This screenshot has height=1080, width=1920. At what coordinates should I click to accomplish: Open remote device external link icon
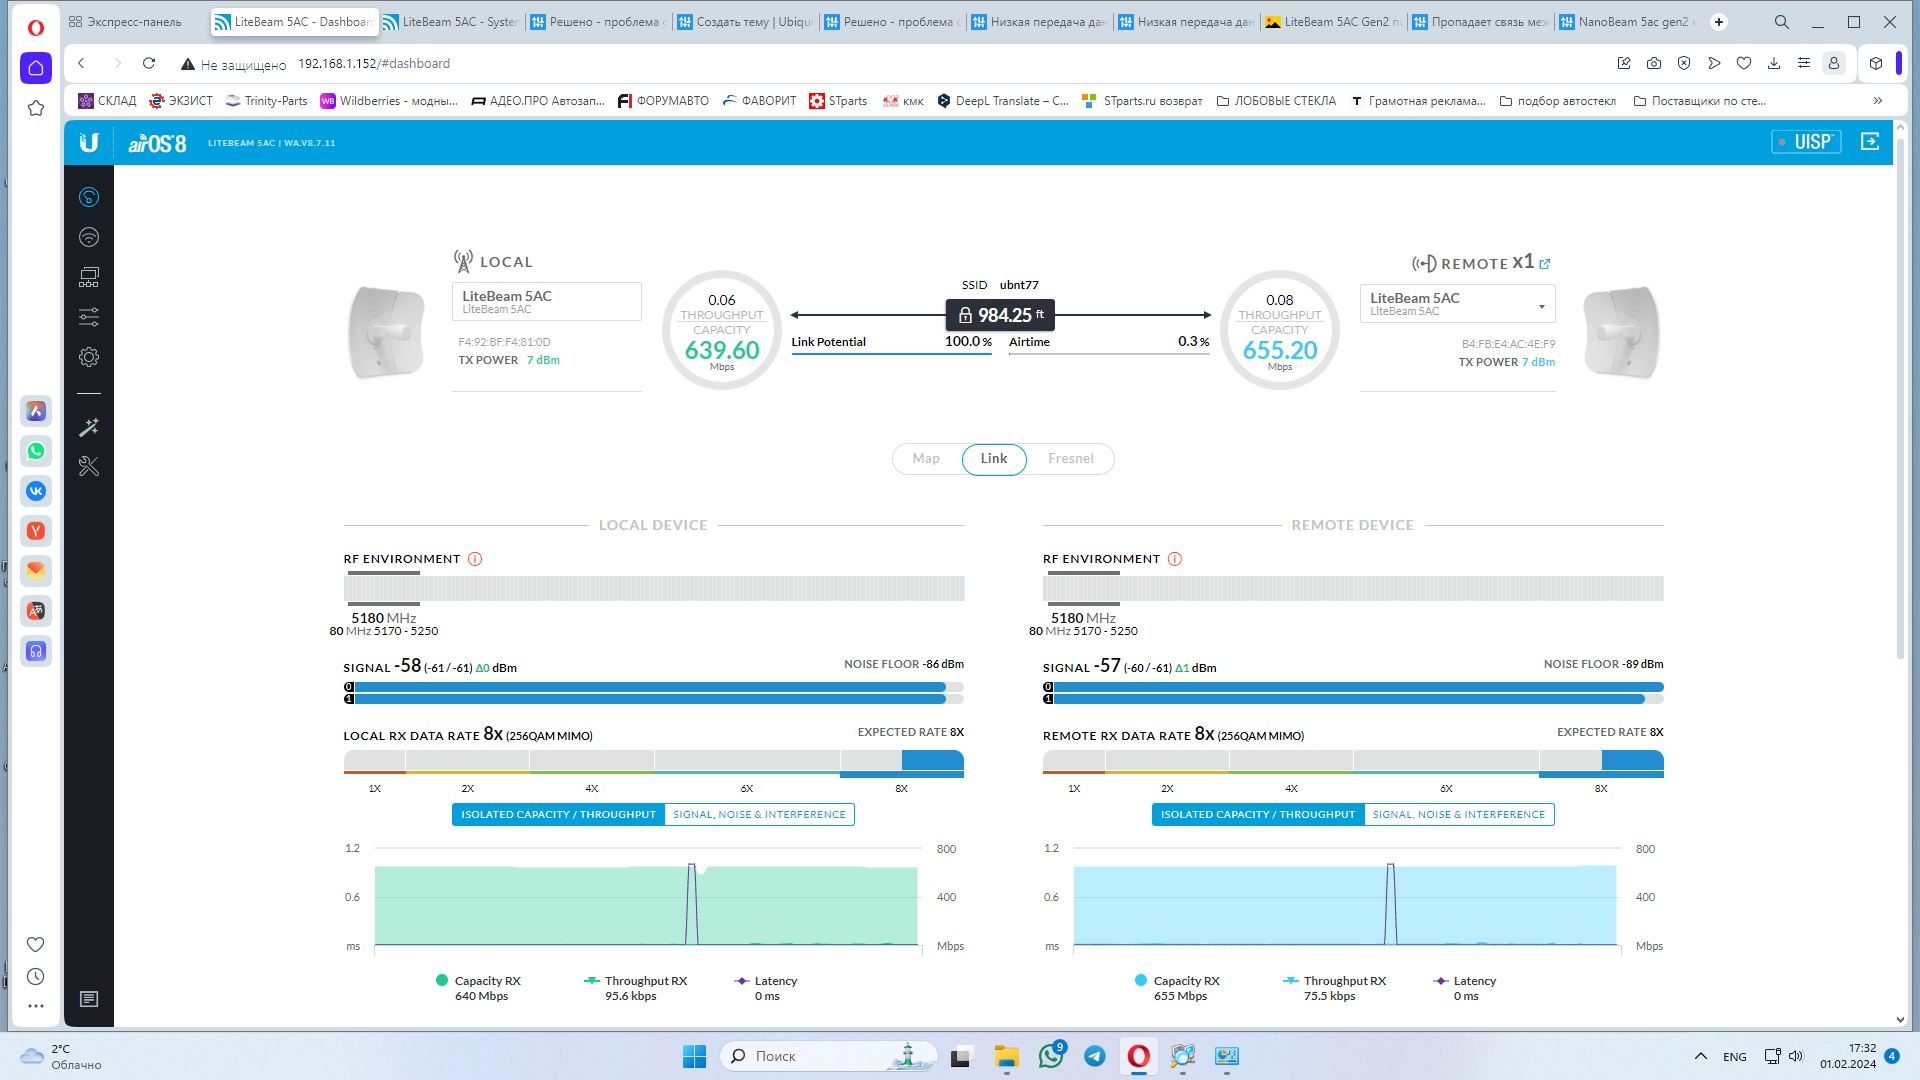pyautogui.click(x=1545, y=264)
